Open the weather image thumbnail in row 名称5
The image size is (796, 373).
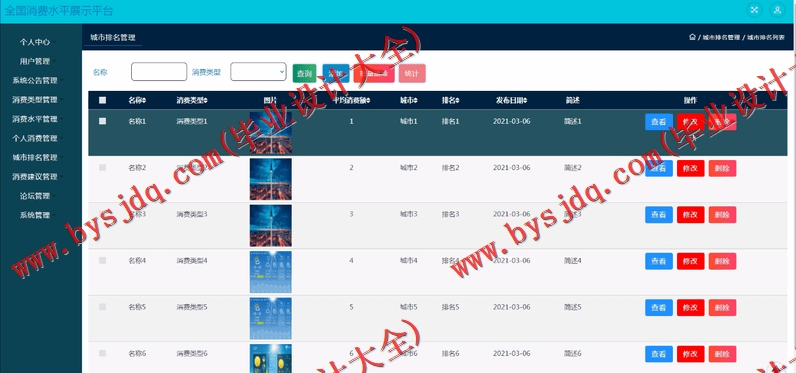[271, 318]
